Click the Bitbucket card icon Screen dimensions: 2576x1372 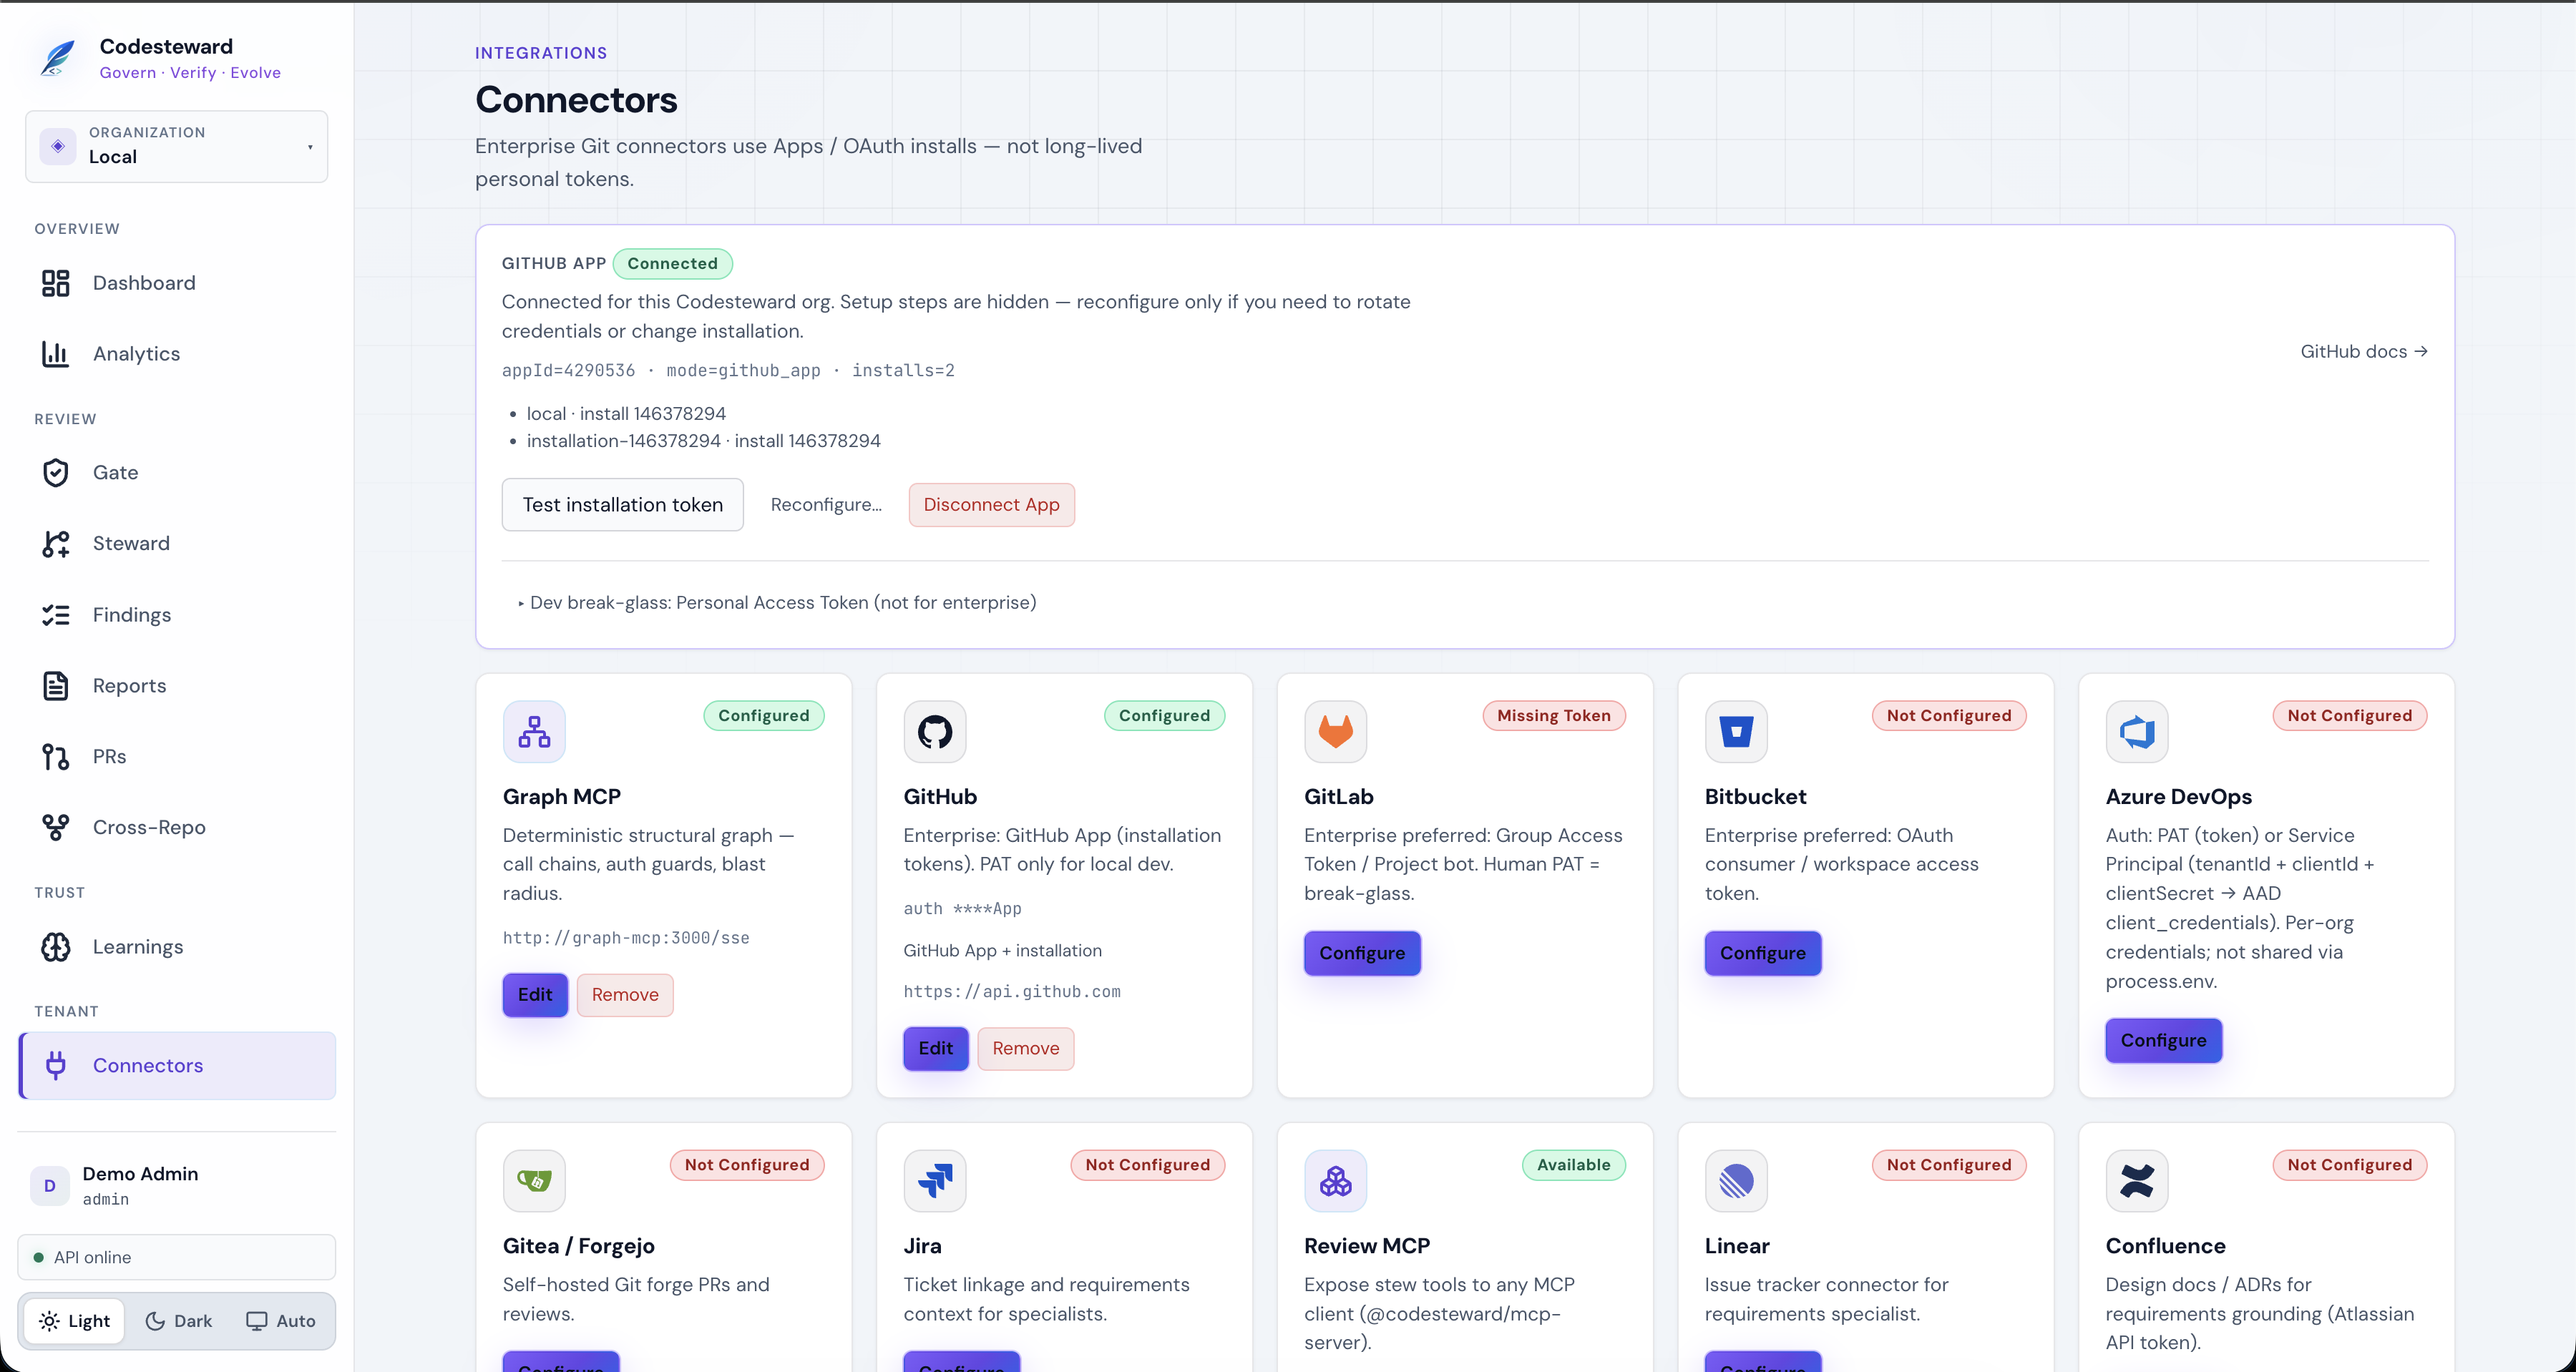click(1736, 732)
